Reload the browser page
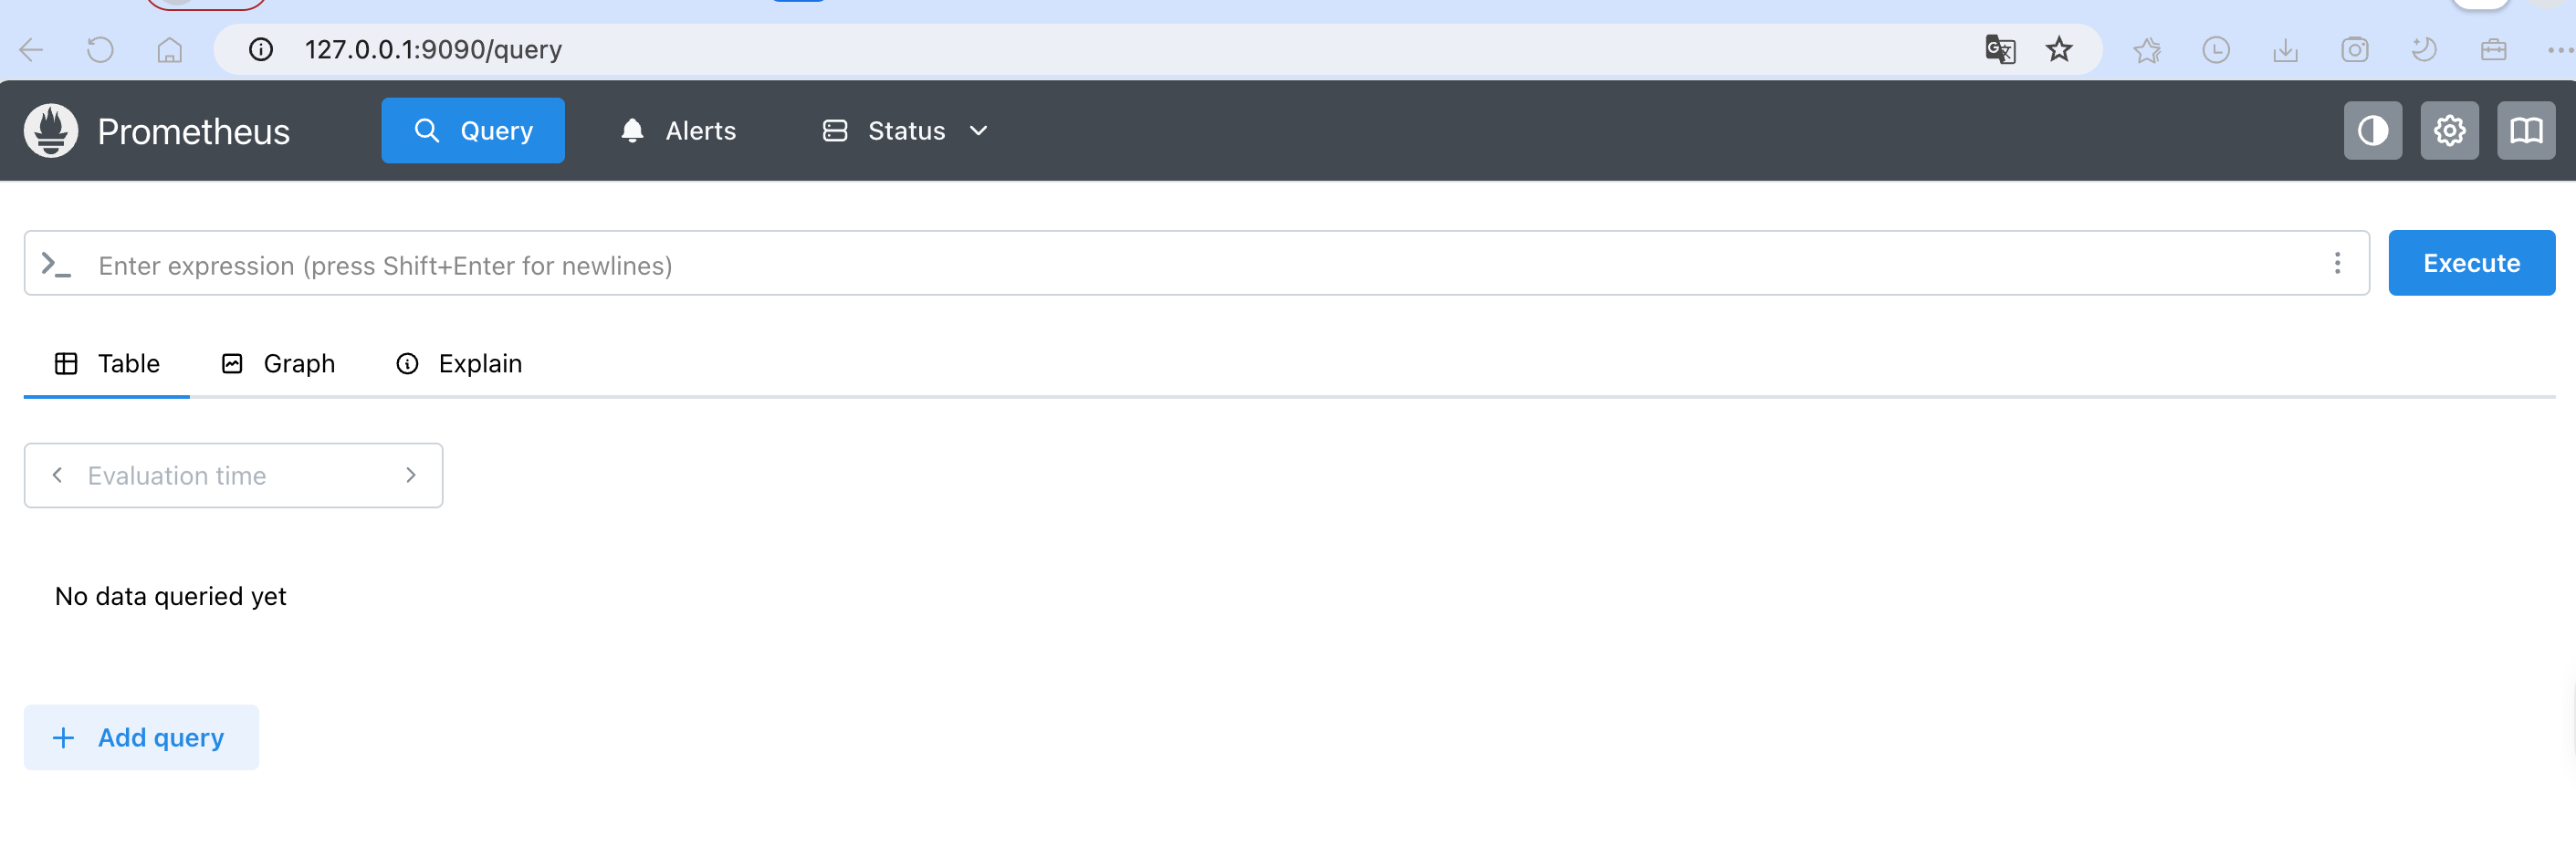 coord(100,50)
